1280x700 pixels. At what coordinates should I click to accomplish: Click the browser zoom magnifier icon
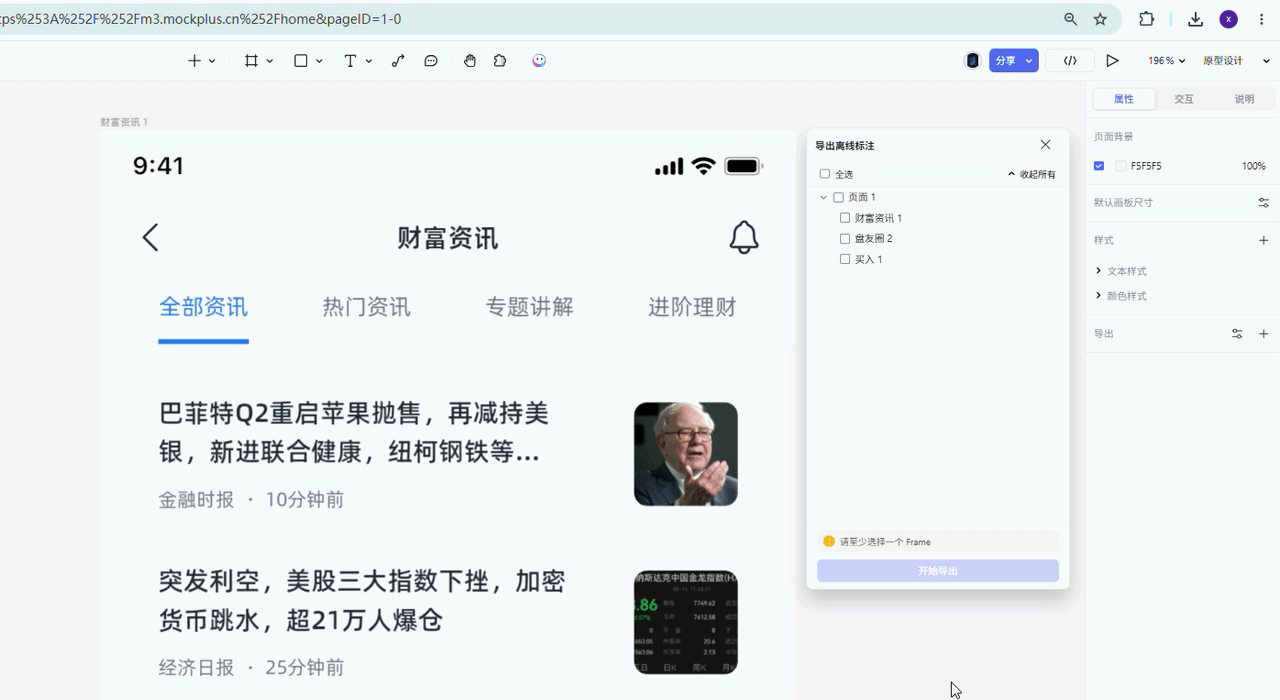tap(1070, 19)
